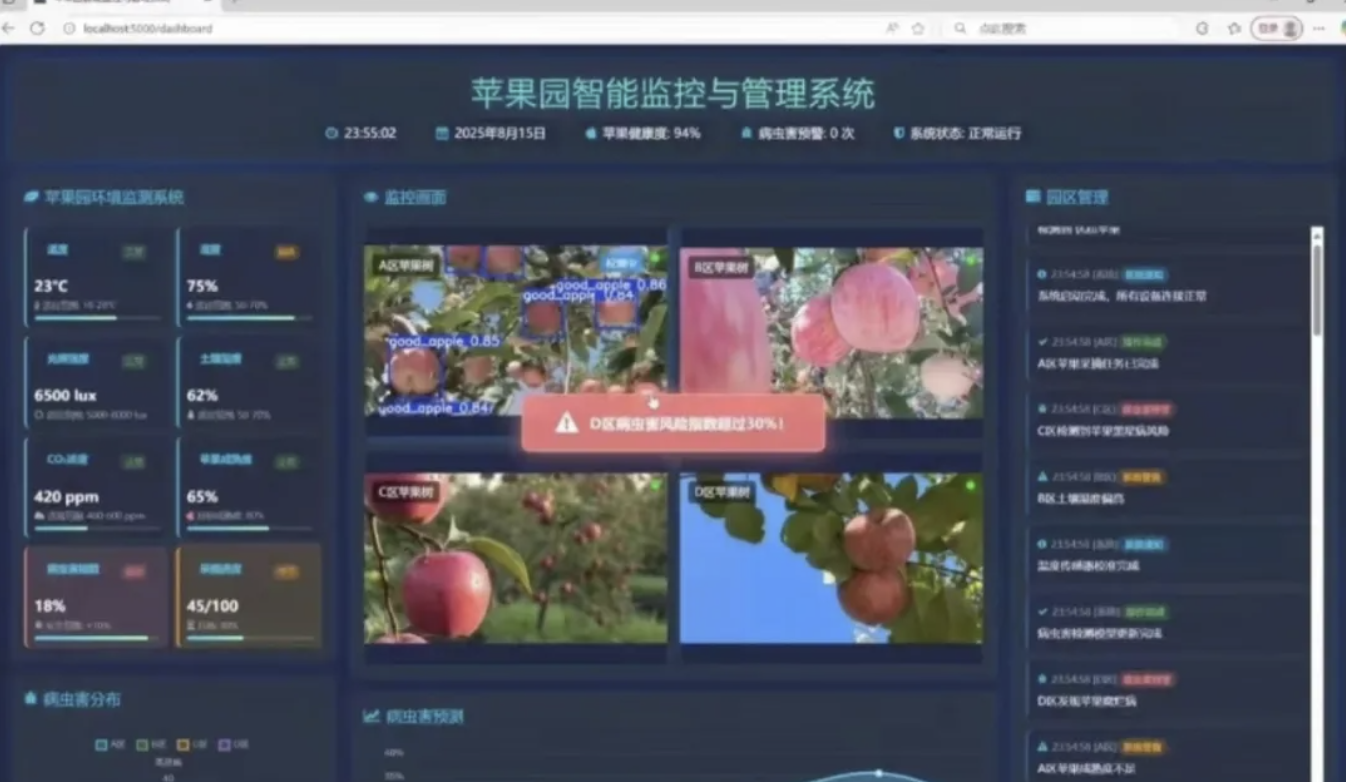
Task: Click the 420 ppm CO₂ card
Action: pos(97,487)
